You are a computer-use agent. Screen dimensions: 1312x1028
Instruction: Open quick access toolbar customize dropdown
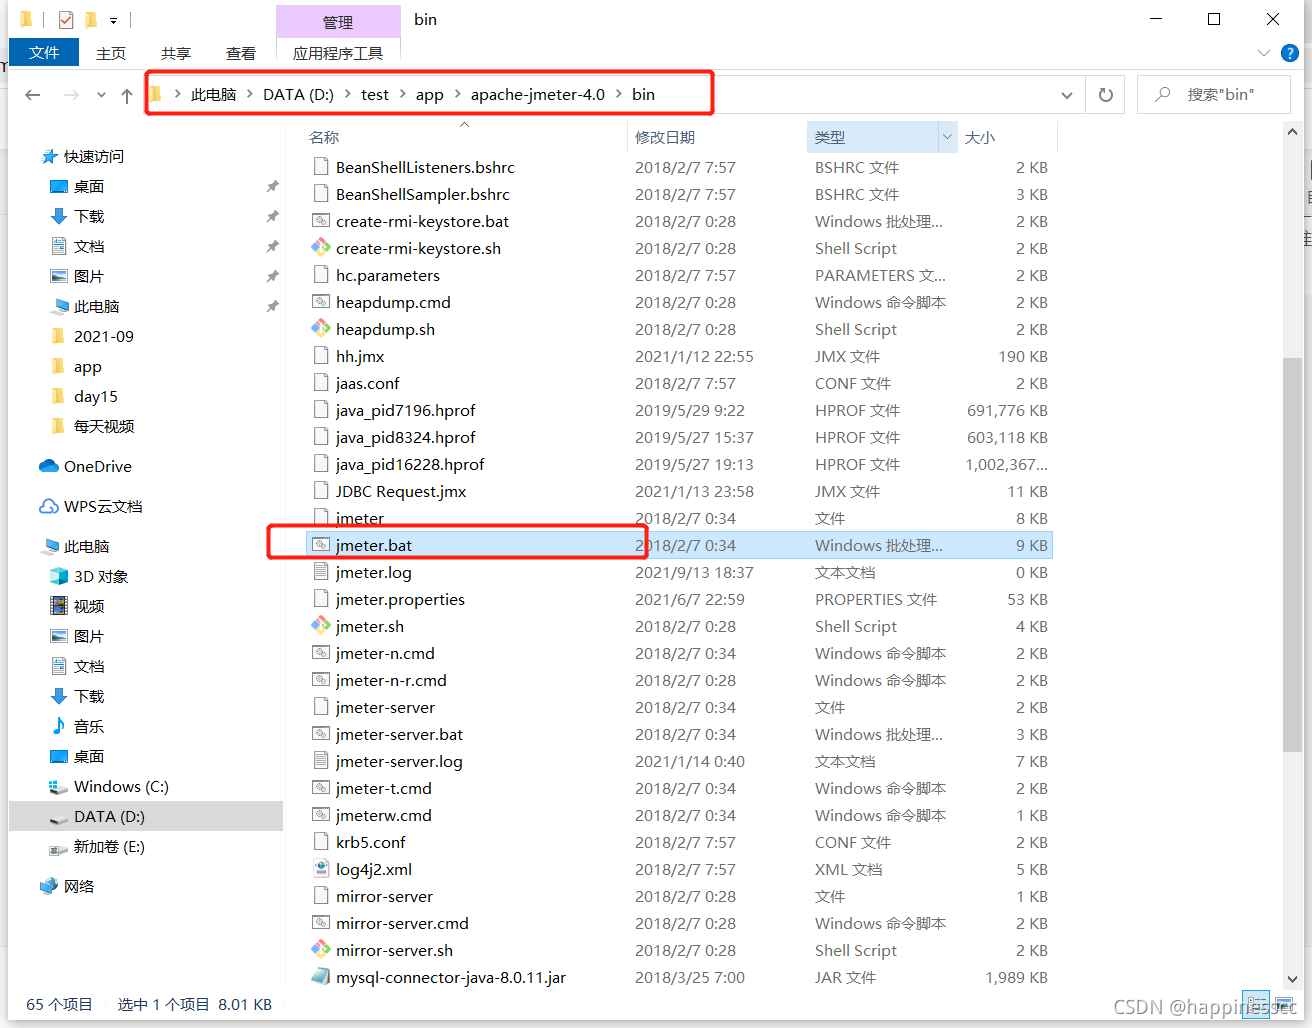[114, 20]
